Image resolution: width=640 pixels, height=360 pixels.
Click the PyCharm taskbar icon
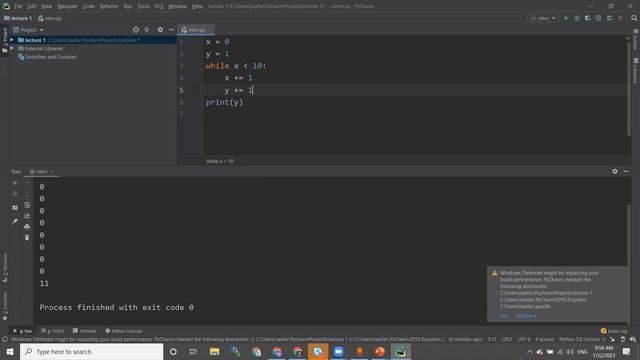tap(400, 351)
